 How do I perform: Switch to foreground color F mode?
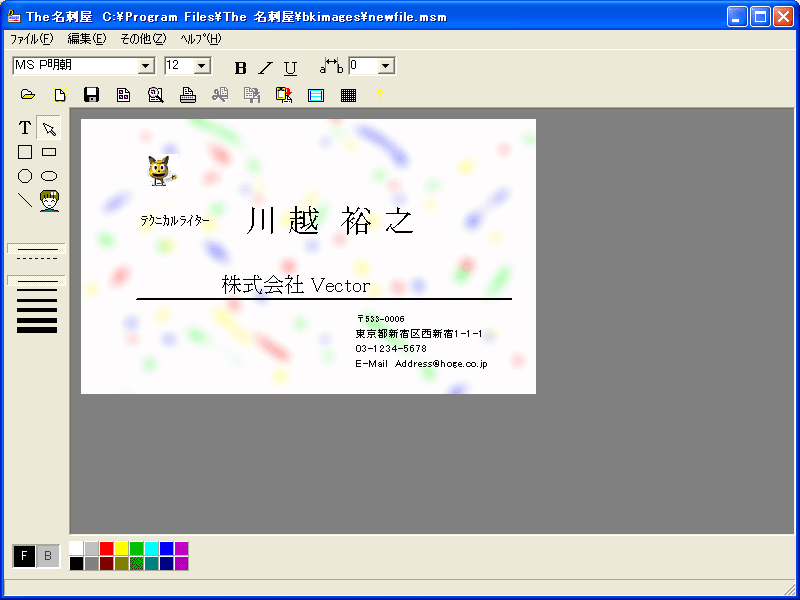click(x=24, y=556)
